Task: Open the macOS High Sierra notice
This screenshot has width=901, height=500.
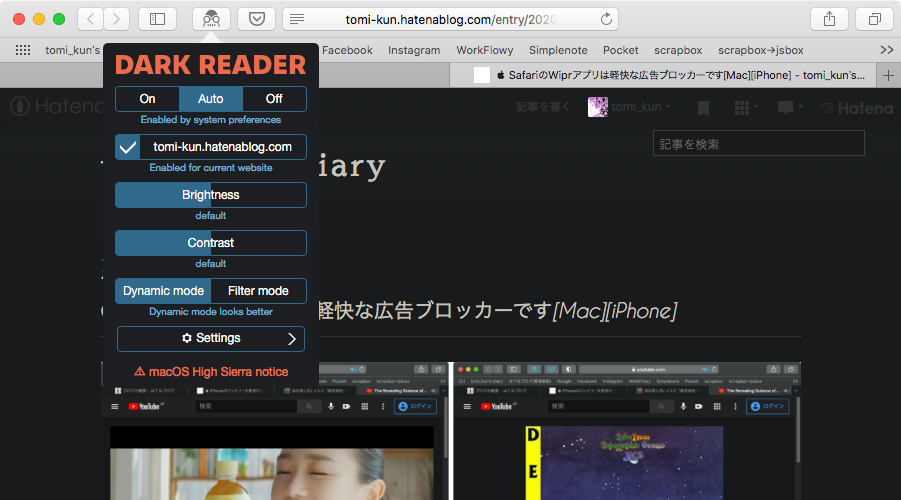Action: coord(211,372)
